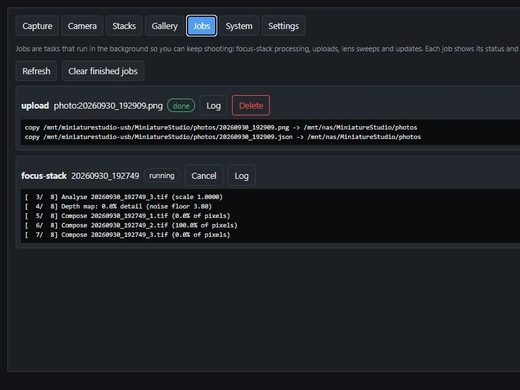Open Log for the focus-stack job

coord(241,176)
